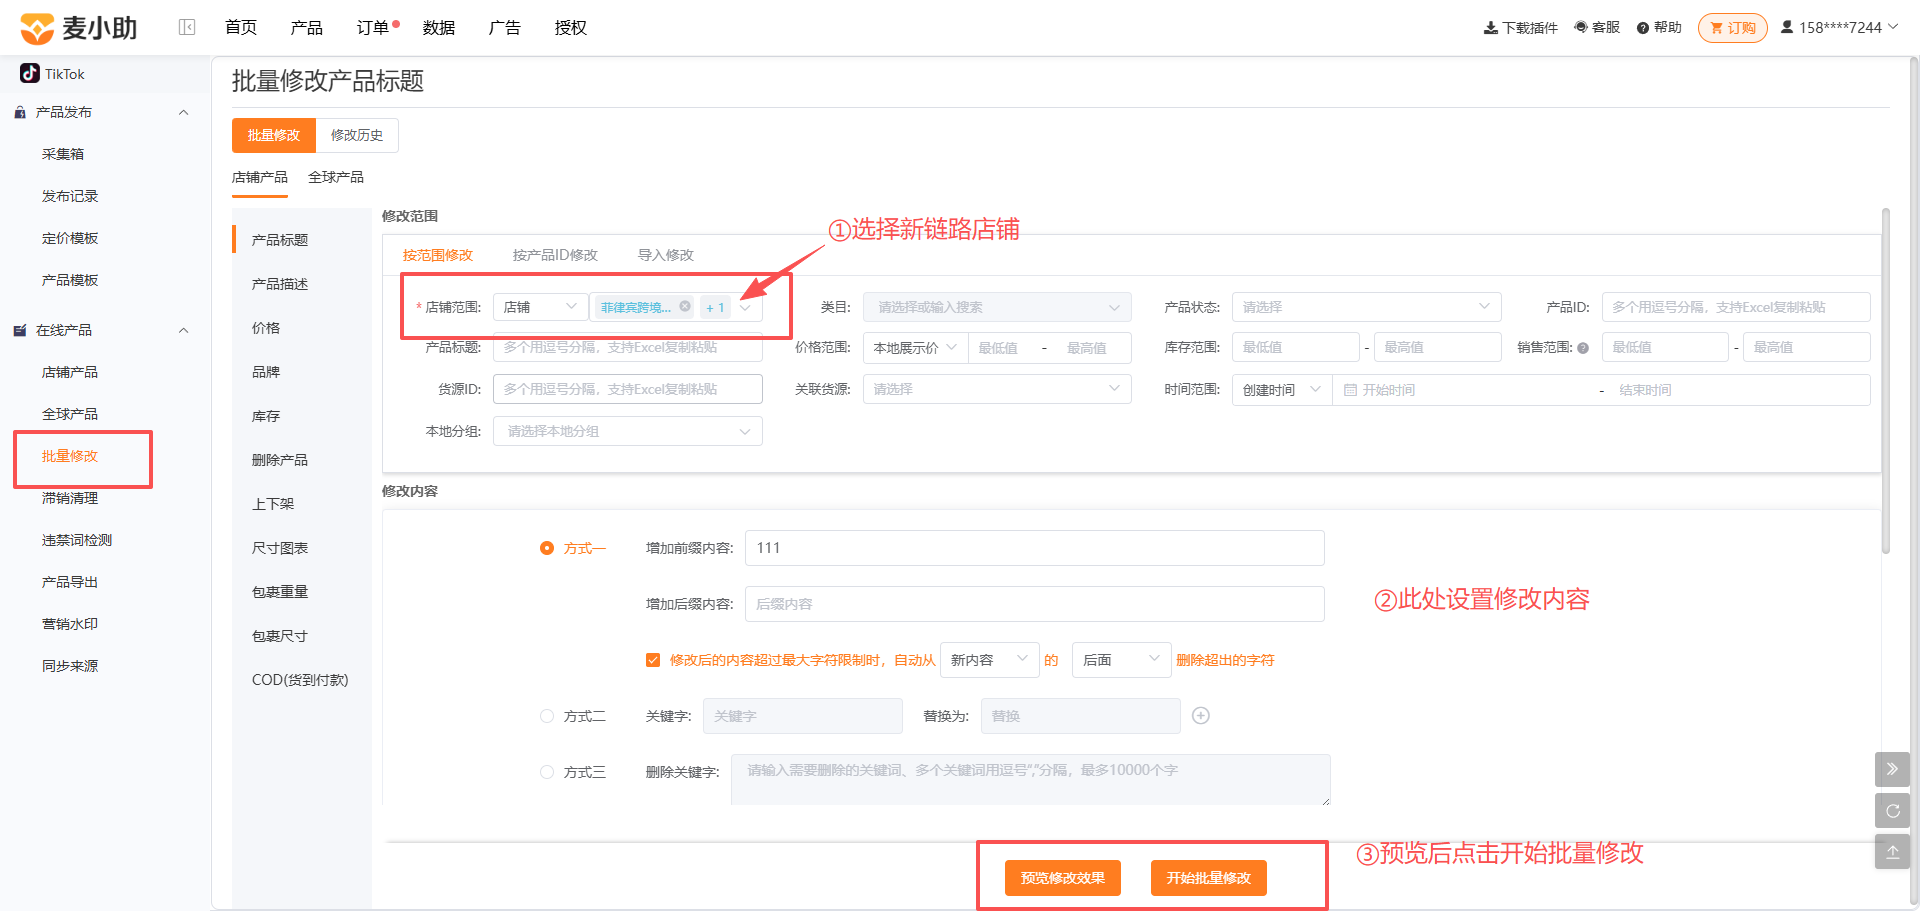Image resolution: width=1920 pixels, height=911 pixels.
Task: Open 帮助 help
Action: pos(1659,28)
